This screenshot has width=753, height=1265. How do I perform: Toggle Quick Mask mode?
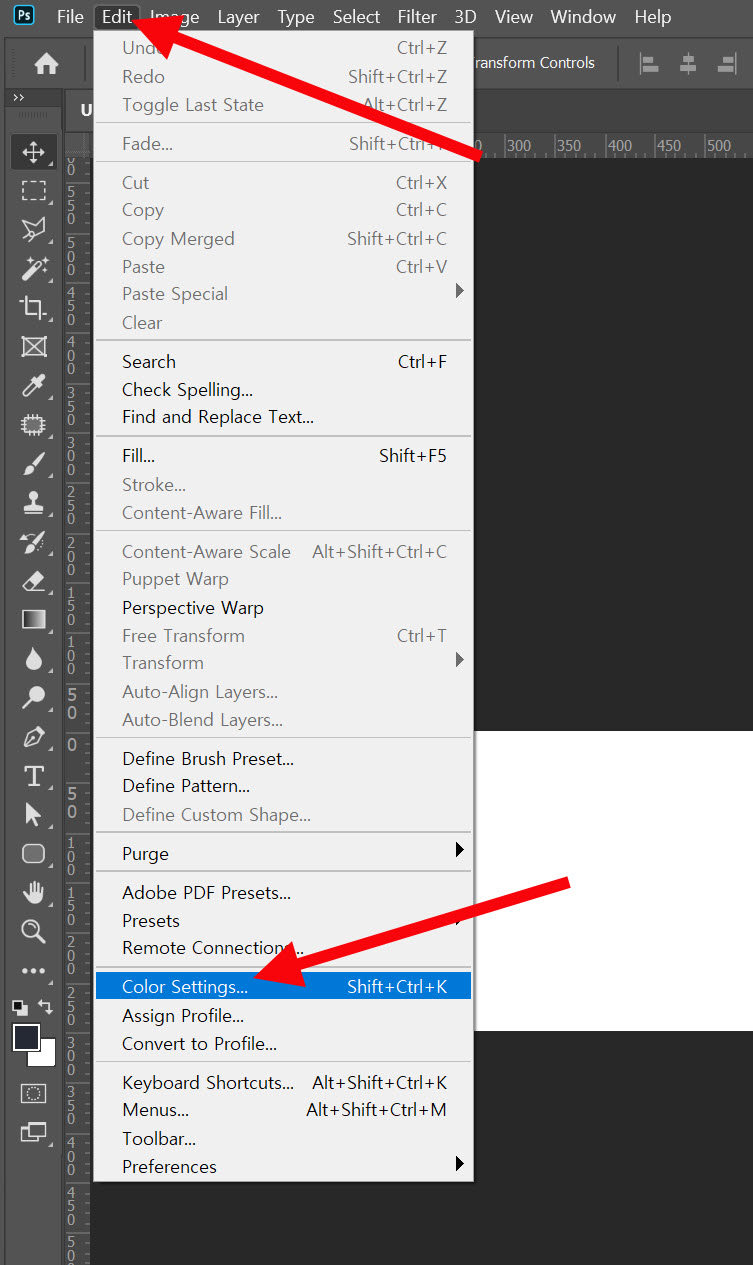[x=34, y=1094]
